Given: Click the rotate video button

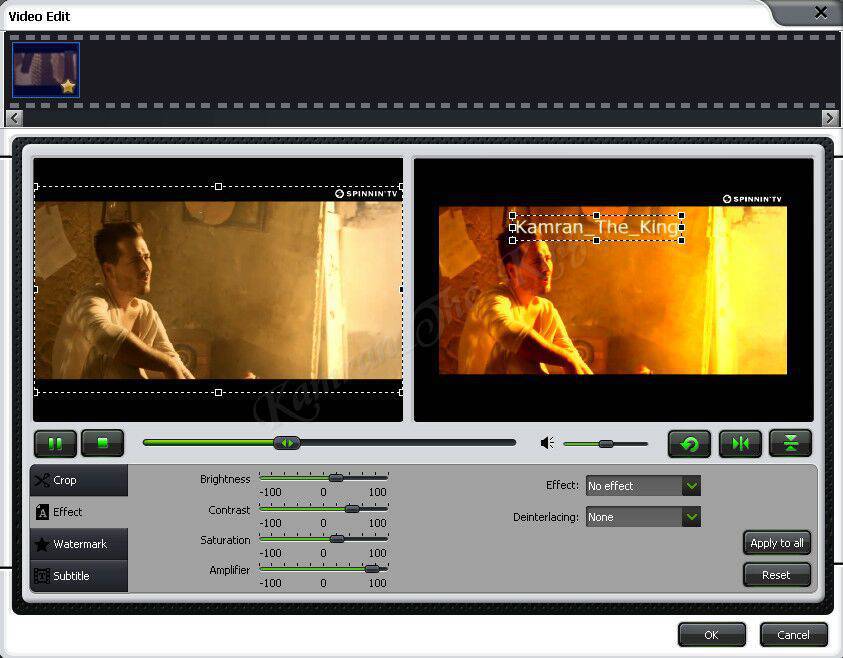Looking at the screenshot, I should [x=689, y=444].
